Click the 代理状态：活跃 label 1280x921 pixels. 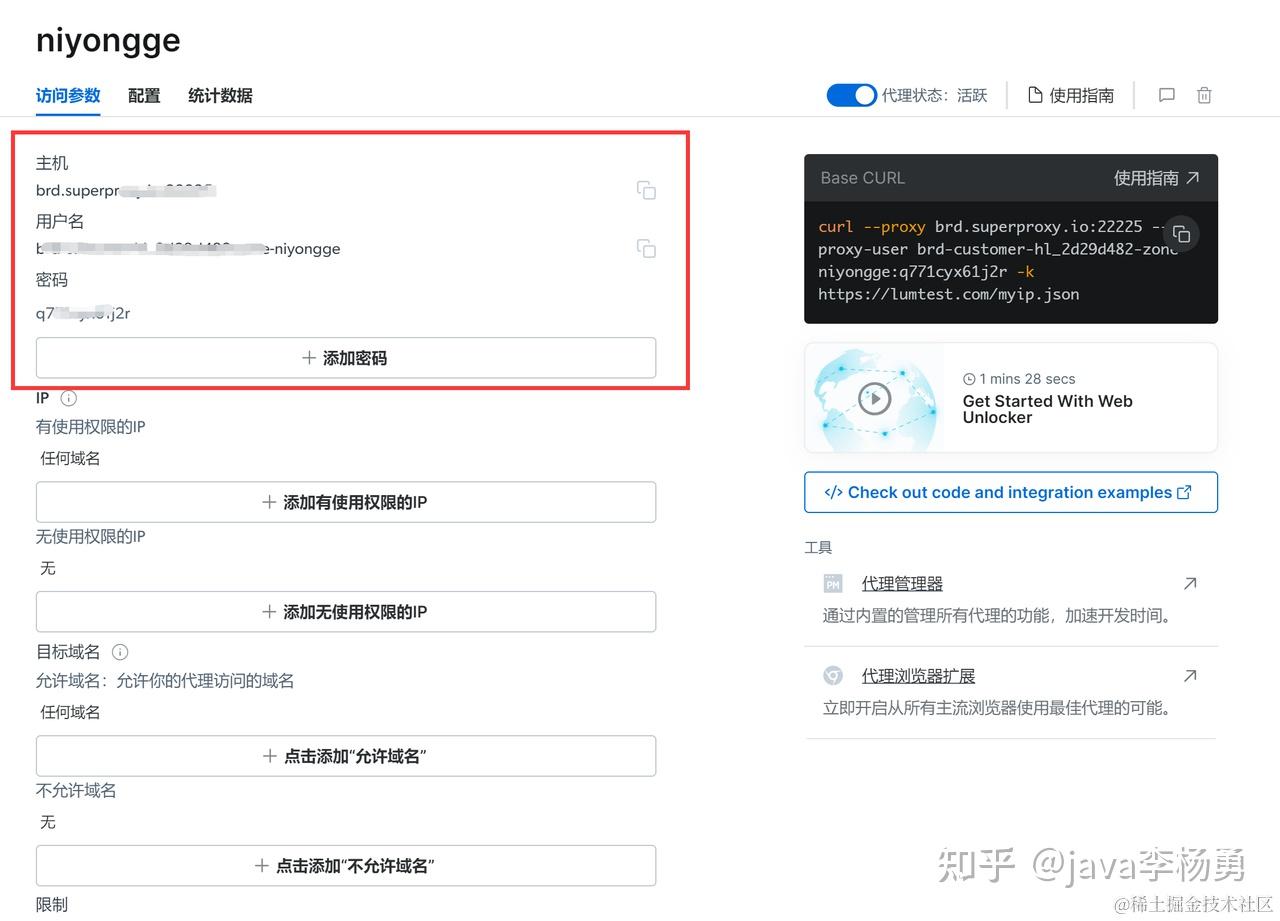coord(934,96)
